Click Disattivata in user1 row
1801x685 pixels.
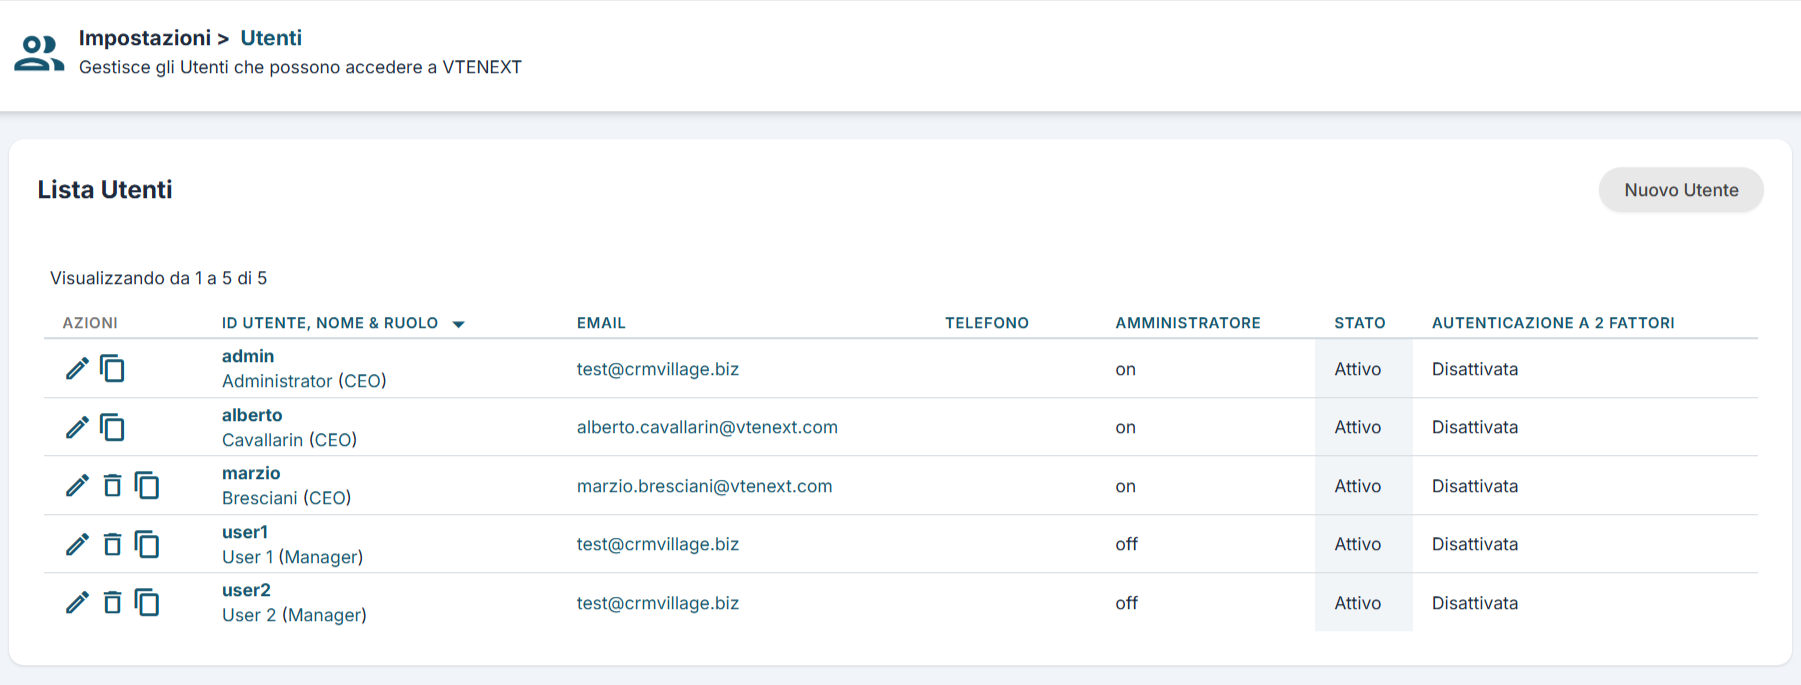click(x=1475, y=544)
